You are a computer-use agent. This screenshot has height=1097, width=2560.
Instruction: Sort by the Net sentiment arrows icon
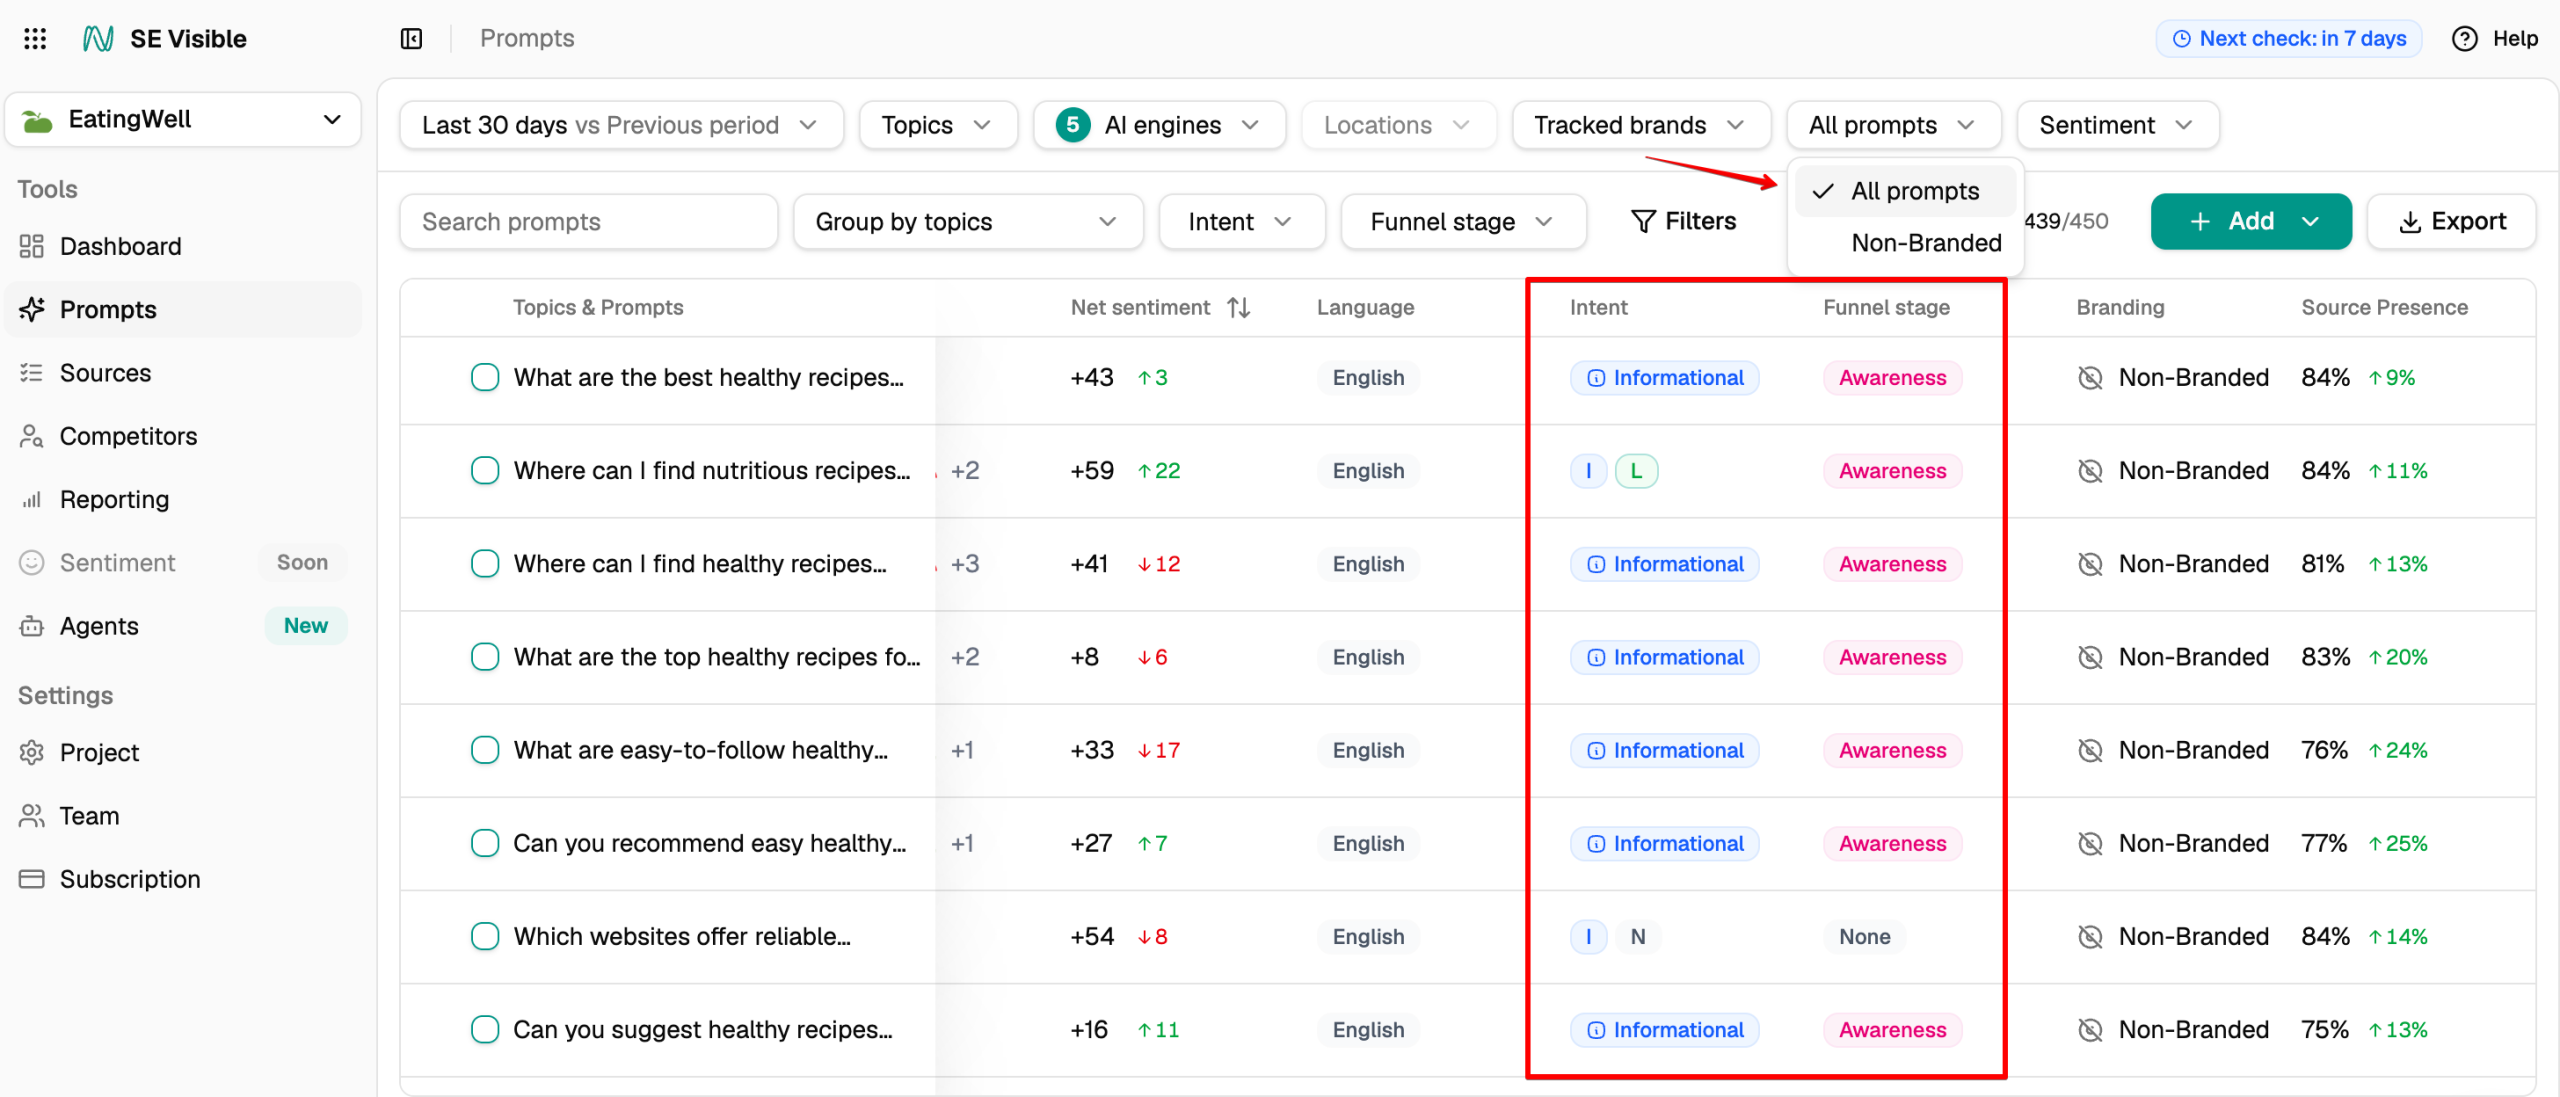click(x=1239, y=307)
